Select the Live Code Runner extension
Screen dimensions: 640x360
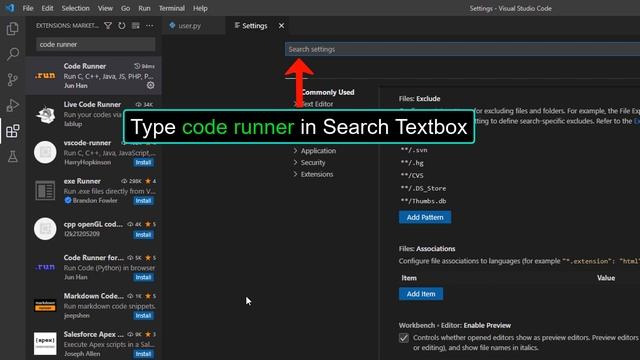coord(93,114)
